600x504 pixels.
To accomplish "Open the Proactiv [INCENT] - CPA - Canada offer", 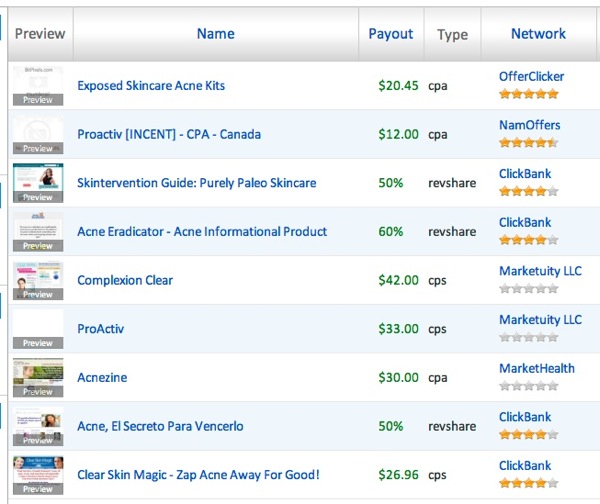I will click(169, 134).
